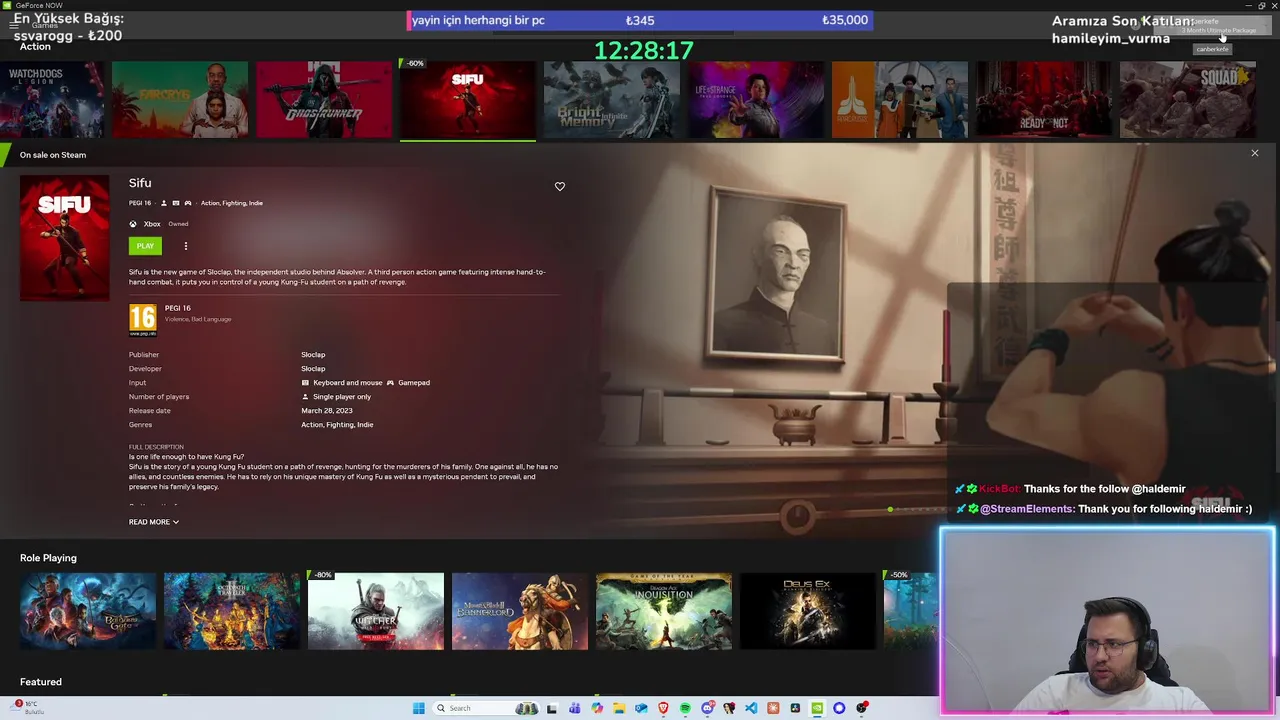The image size is (1280, 720).
Task: Open the Baldur's Gate 3 tile
Action: coord(88,611)
